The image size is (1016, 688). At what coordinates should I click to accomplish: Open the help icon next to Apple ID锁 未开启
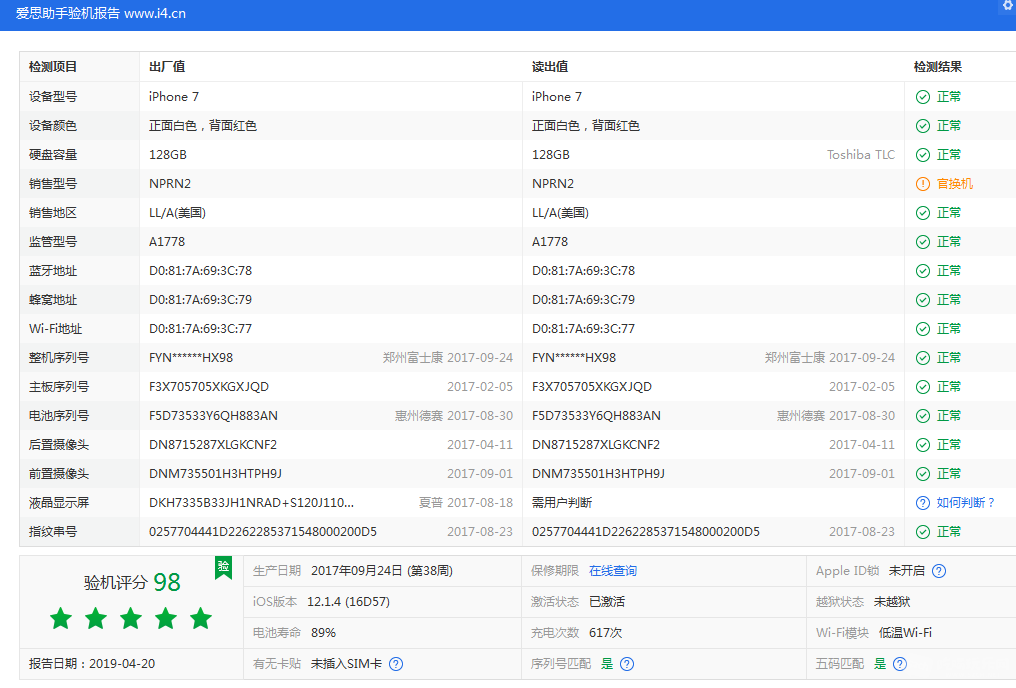coord(939,571)
